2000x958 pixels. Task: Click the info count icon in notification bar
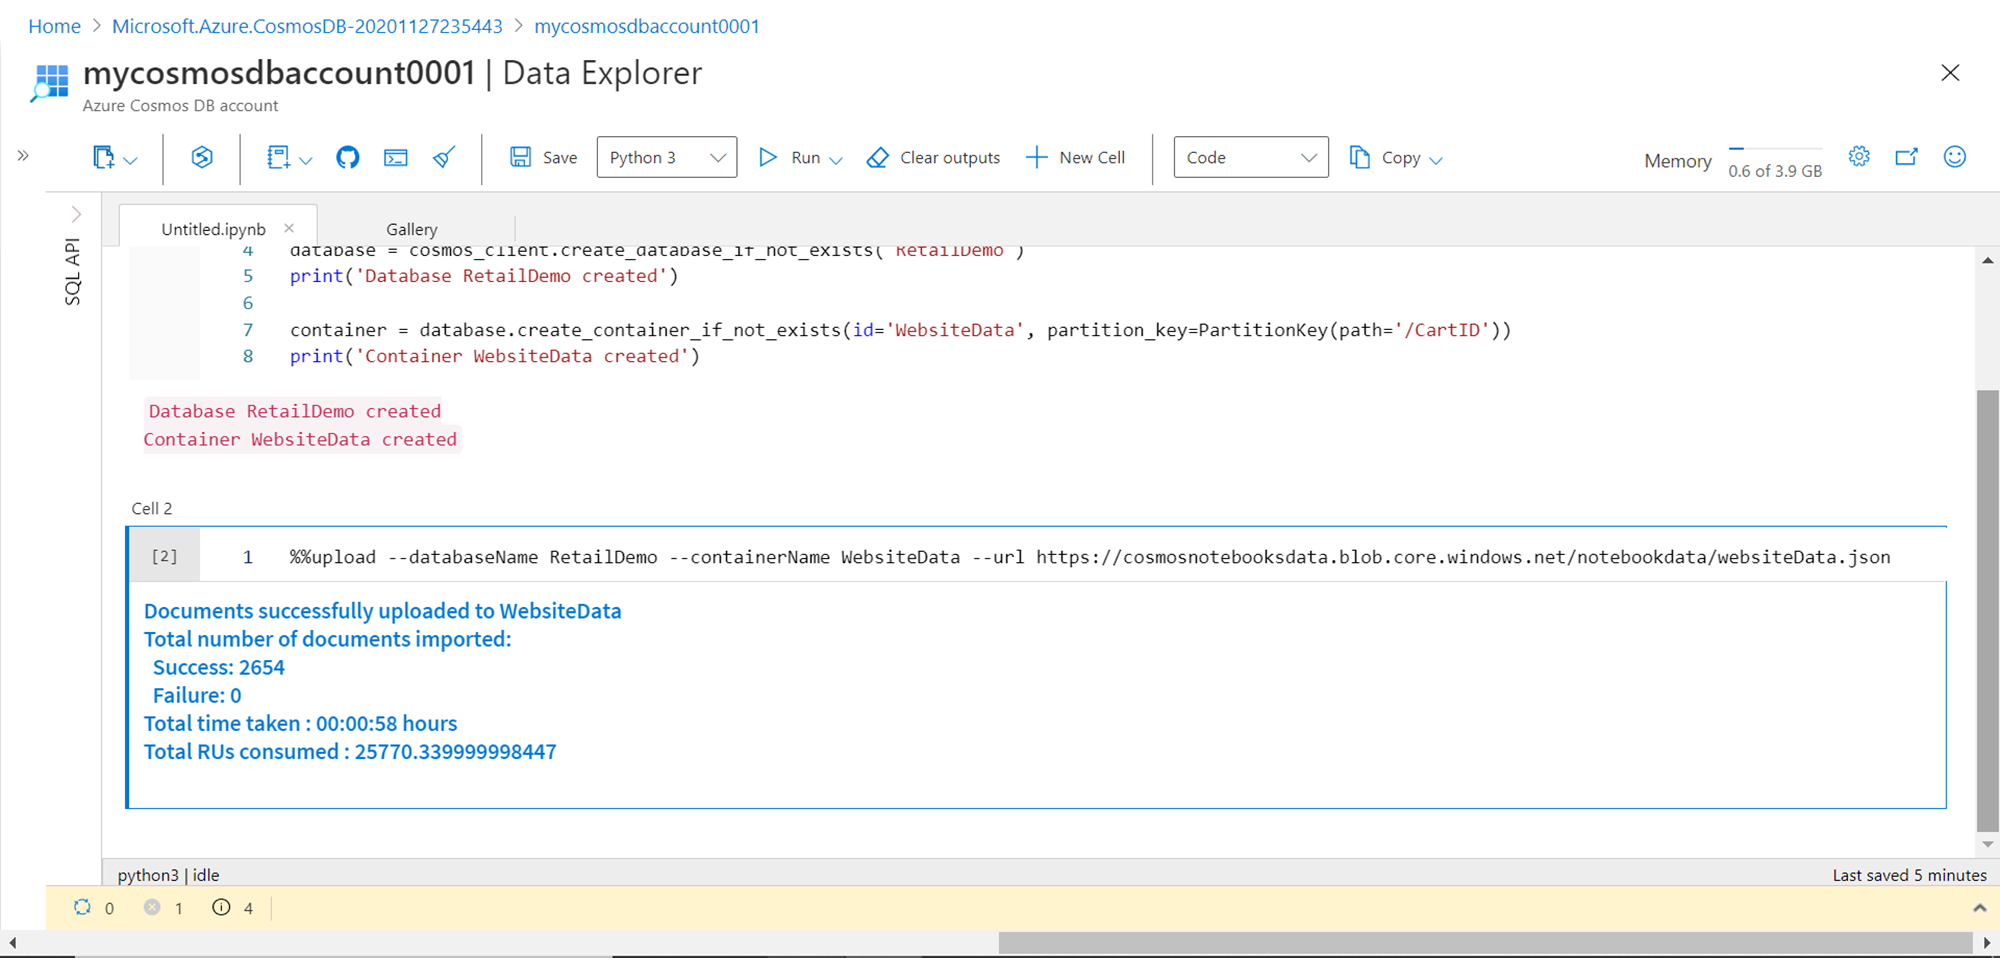tap(221, 907)
